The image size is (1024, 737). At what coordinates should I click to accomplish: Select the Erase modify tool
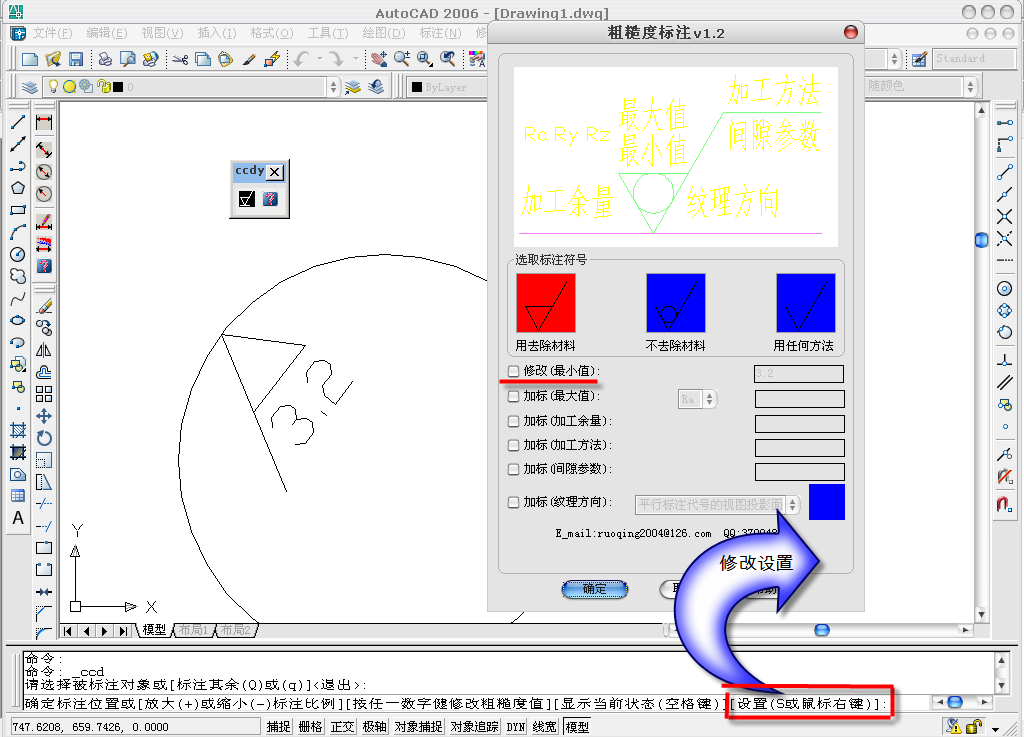[44, 306]
